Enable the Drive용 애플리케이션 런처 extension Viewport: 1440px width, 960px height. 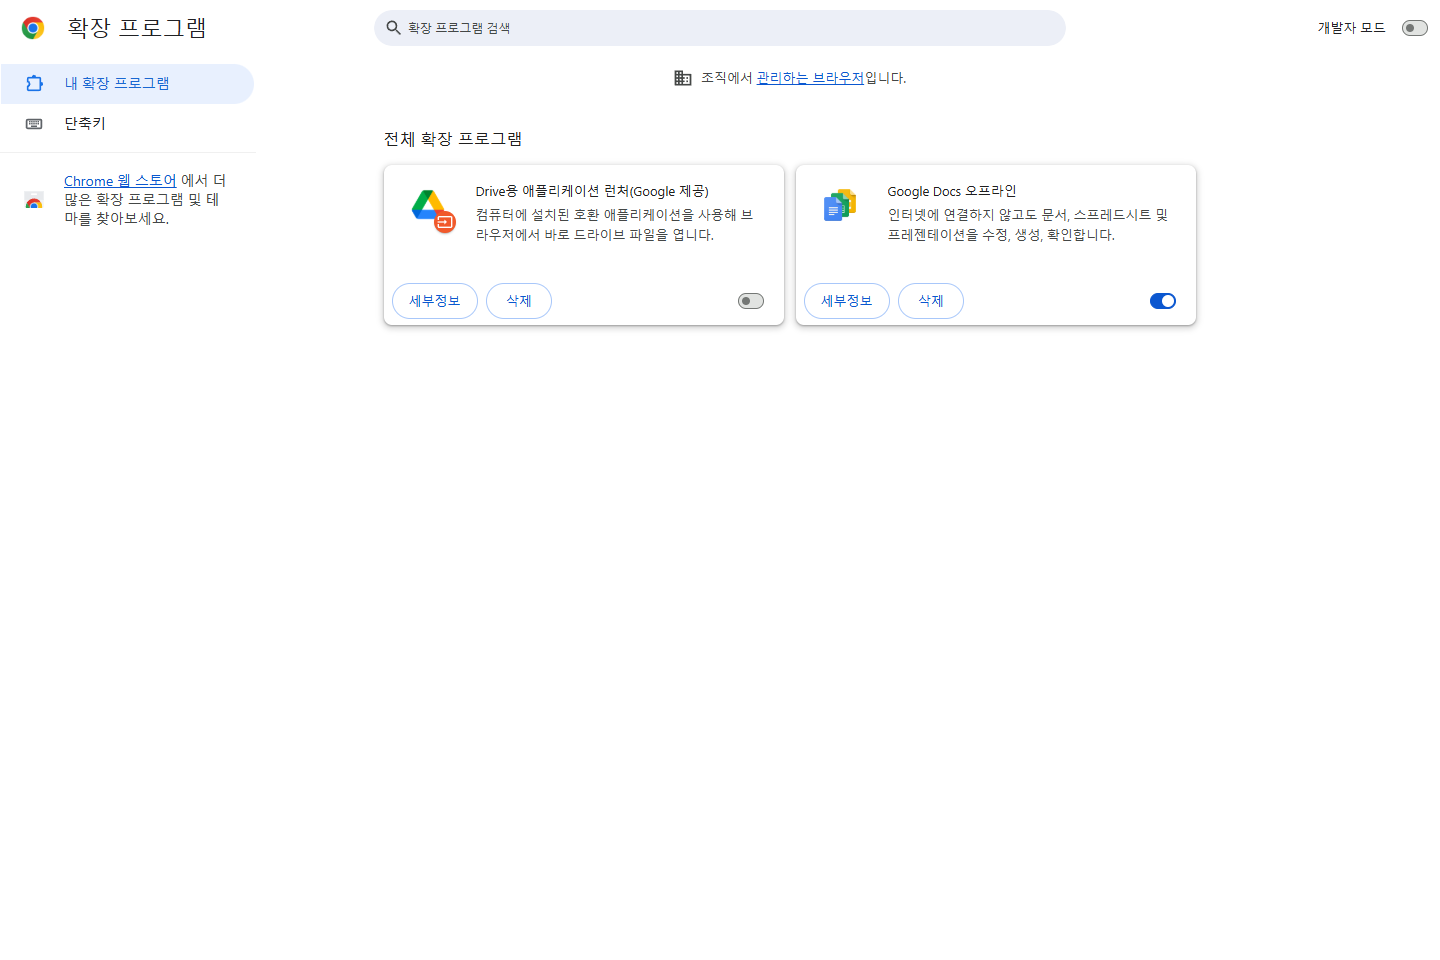751,301
